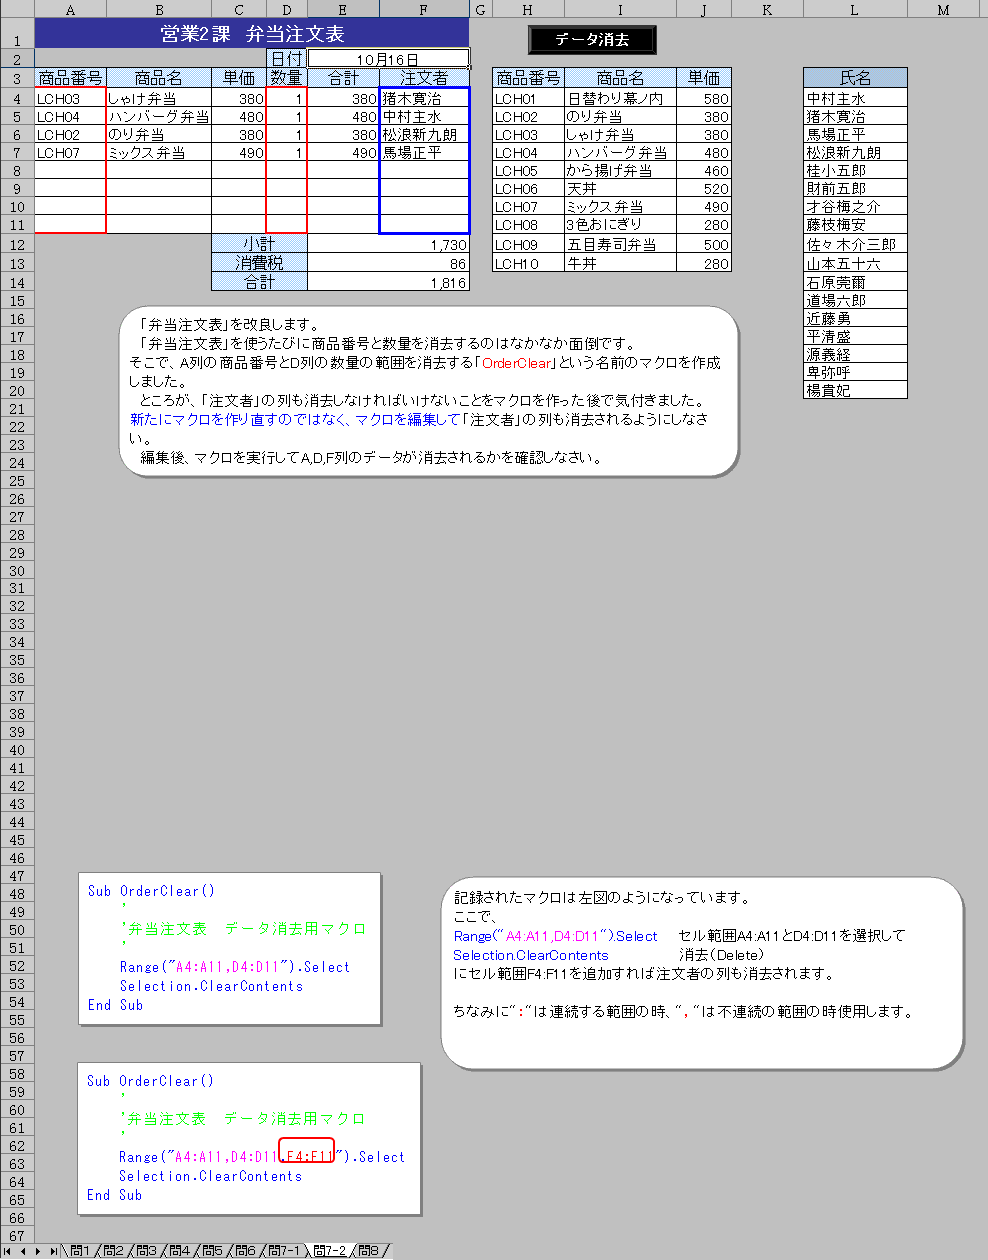Open the 問4 sheet tab
Viewport: 988px width, 1260px height.
179,1251
